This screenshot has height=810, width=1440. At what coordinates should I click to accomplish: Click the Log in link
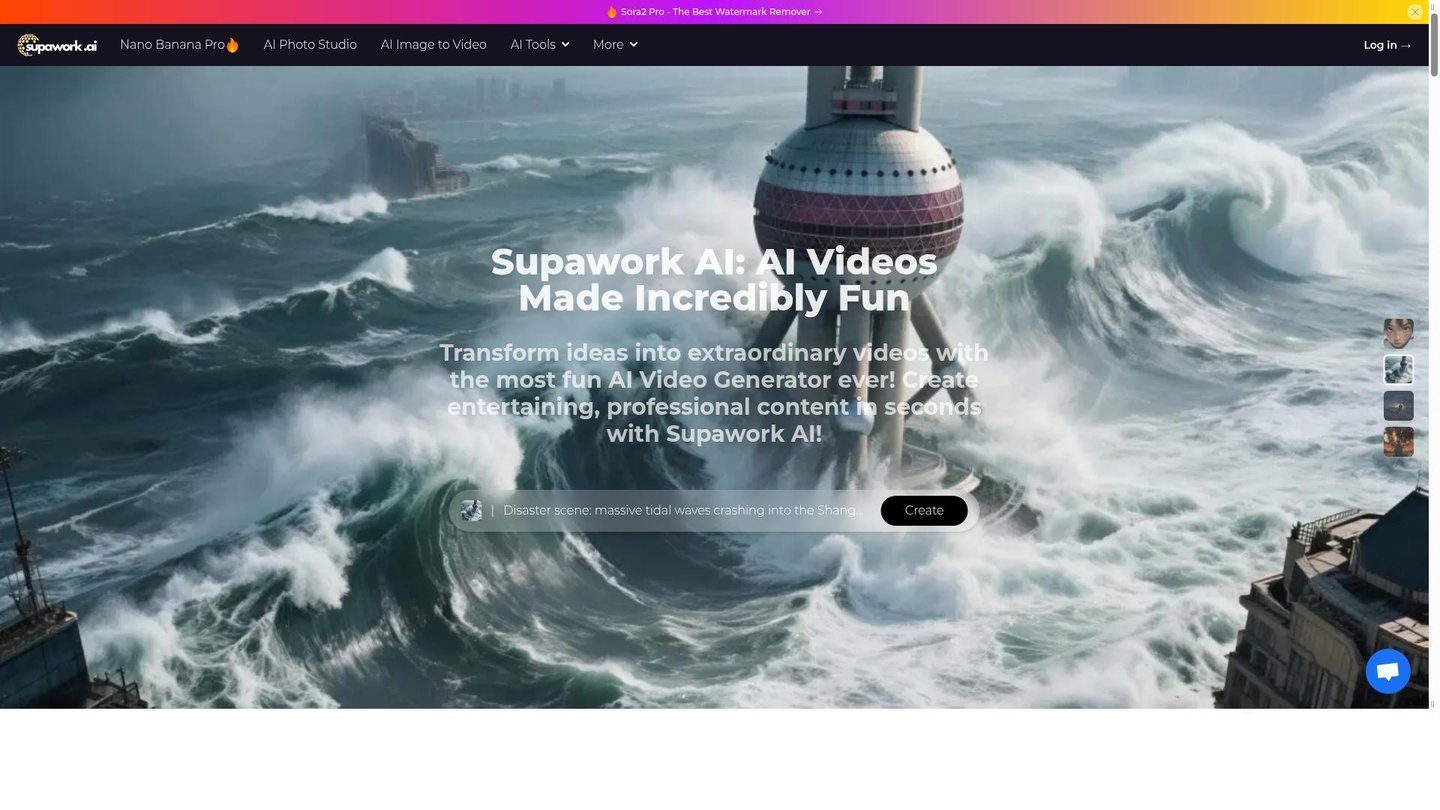pos(1387,45)
